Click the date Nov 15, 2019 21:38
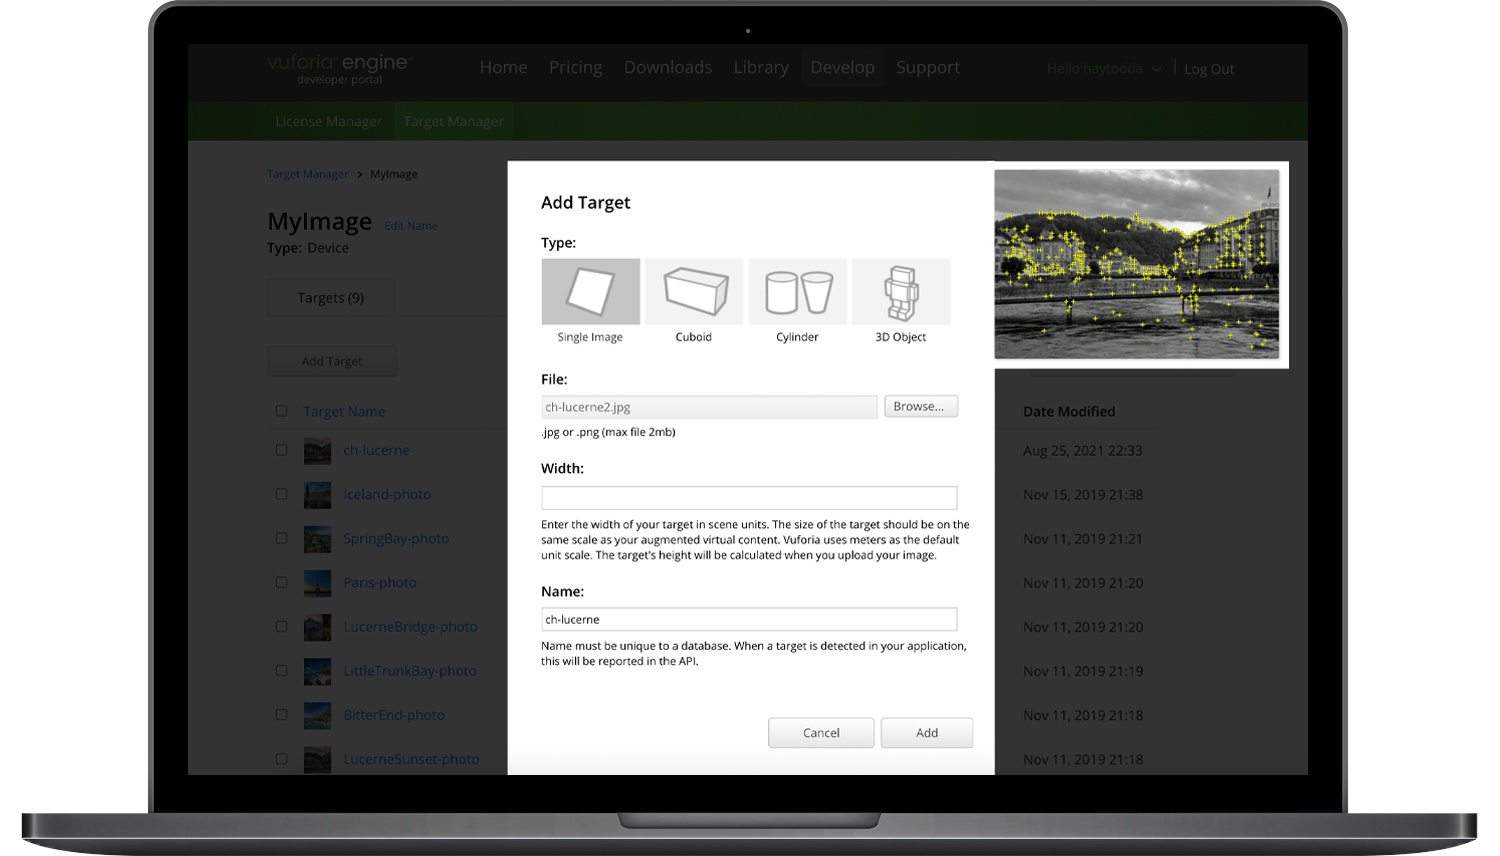The width and height of the screenshot is (1500, 856). (x=1083, y=494)
